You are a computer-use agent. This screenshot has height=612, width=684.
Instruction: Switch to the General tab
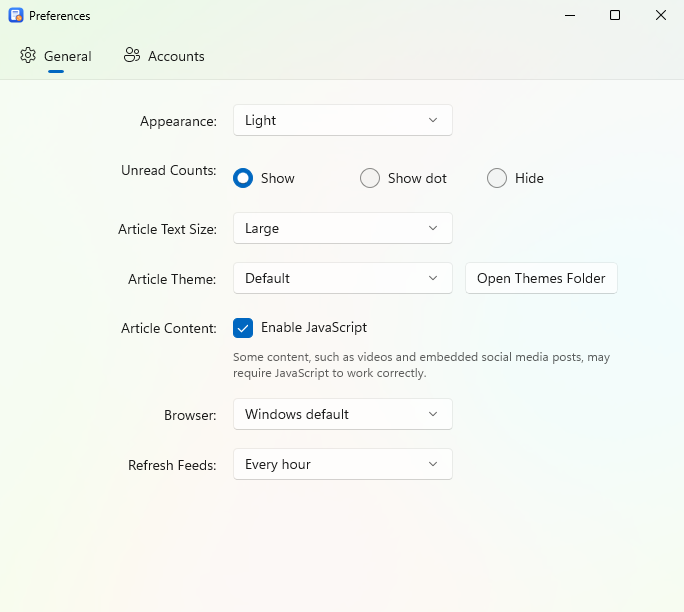click(56, 56)
